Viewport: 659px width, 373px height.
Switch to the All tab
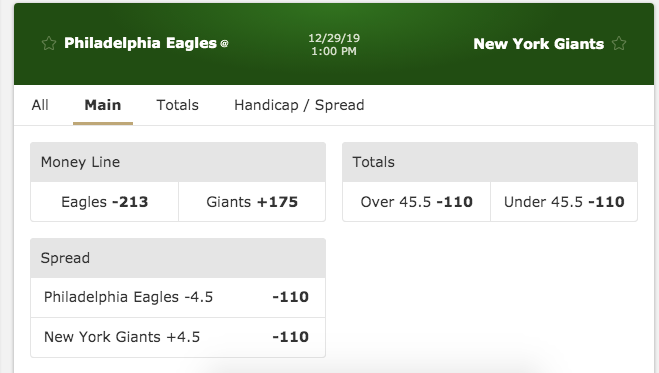[40, 105]
